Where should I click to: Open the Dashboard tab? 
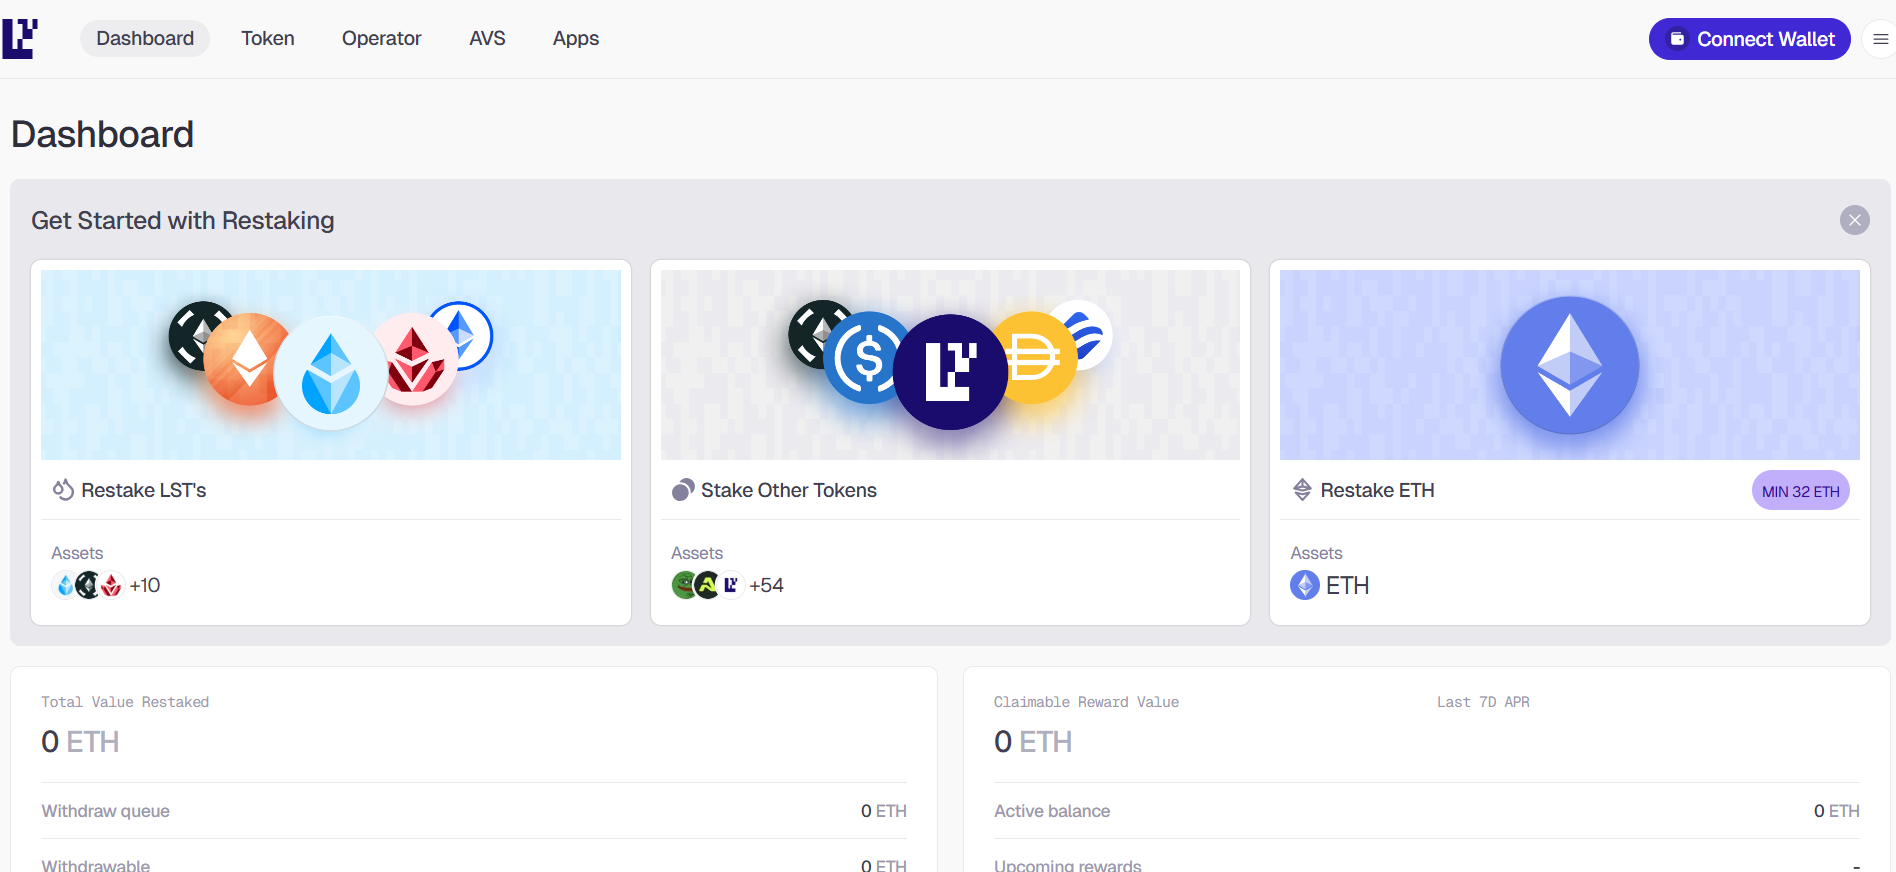[145, 38]
